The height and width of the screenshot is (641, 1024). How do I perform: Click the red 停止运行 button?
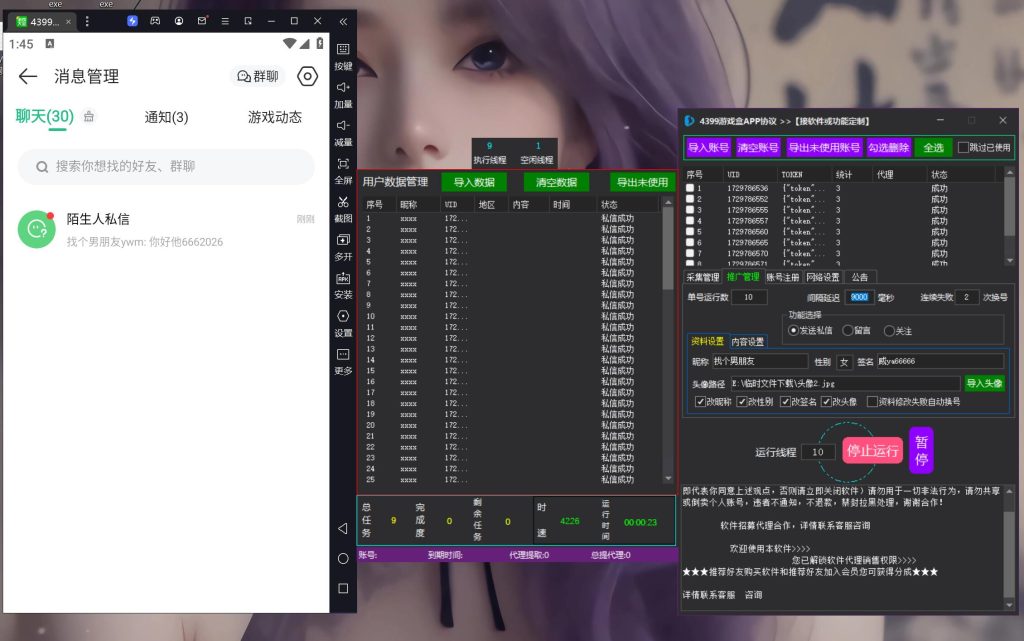(x=872, y=450)
